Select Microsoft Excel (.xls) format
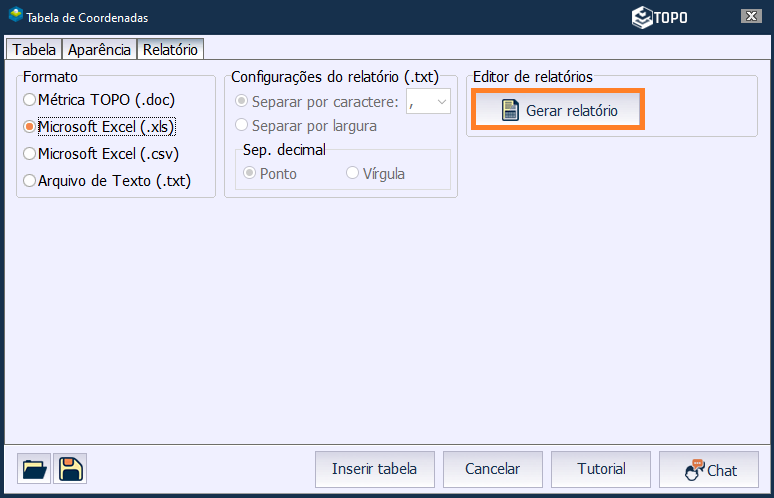Image resolution: width=774 pixels, height=498 pixels. click(x=30, y=127)
